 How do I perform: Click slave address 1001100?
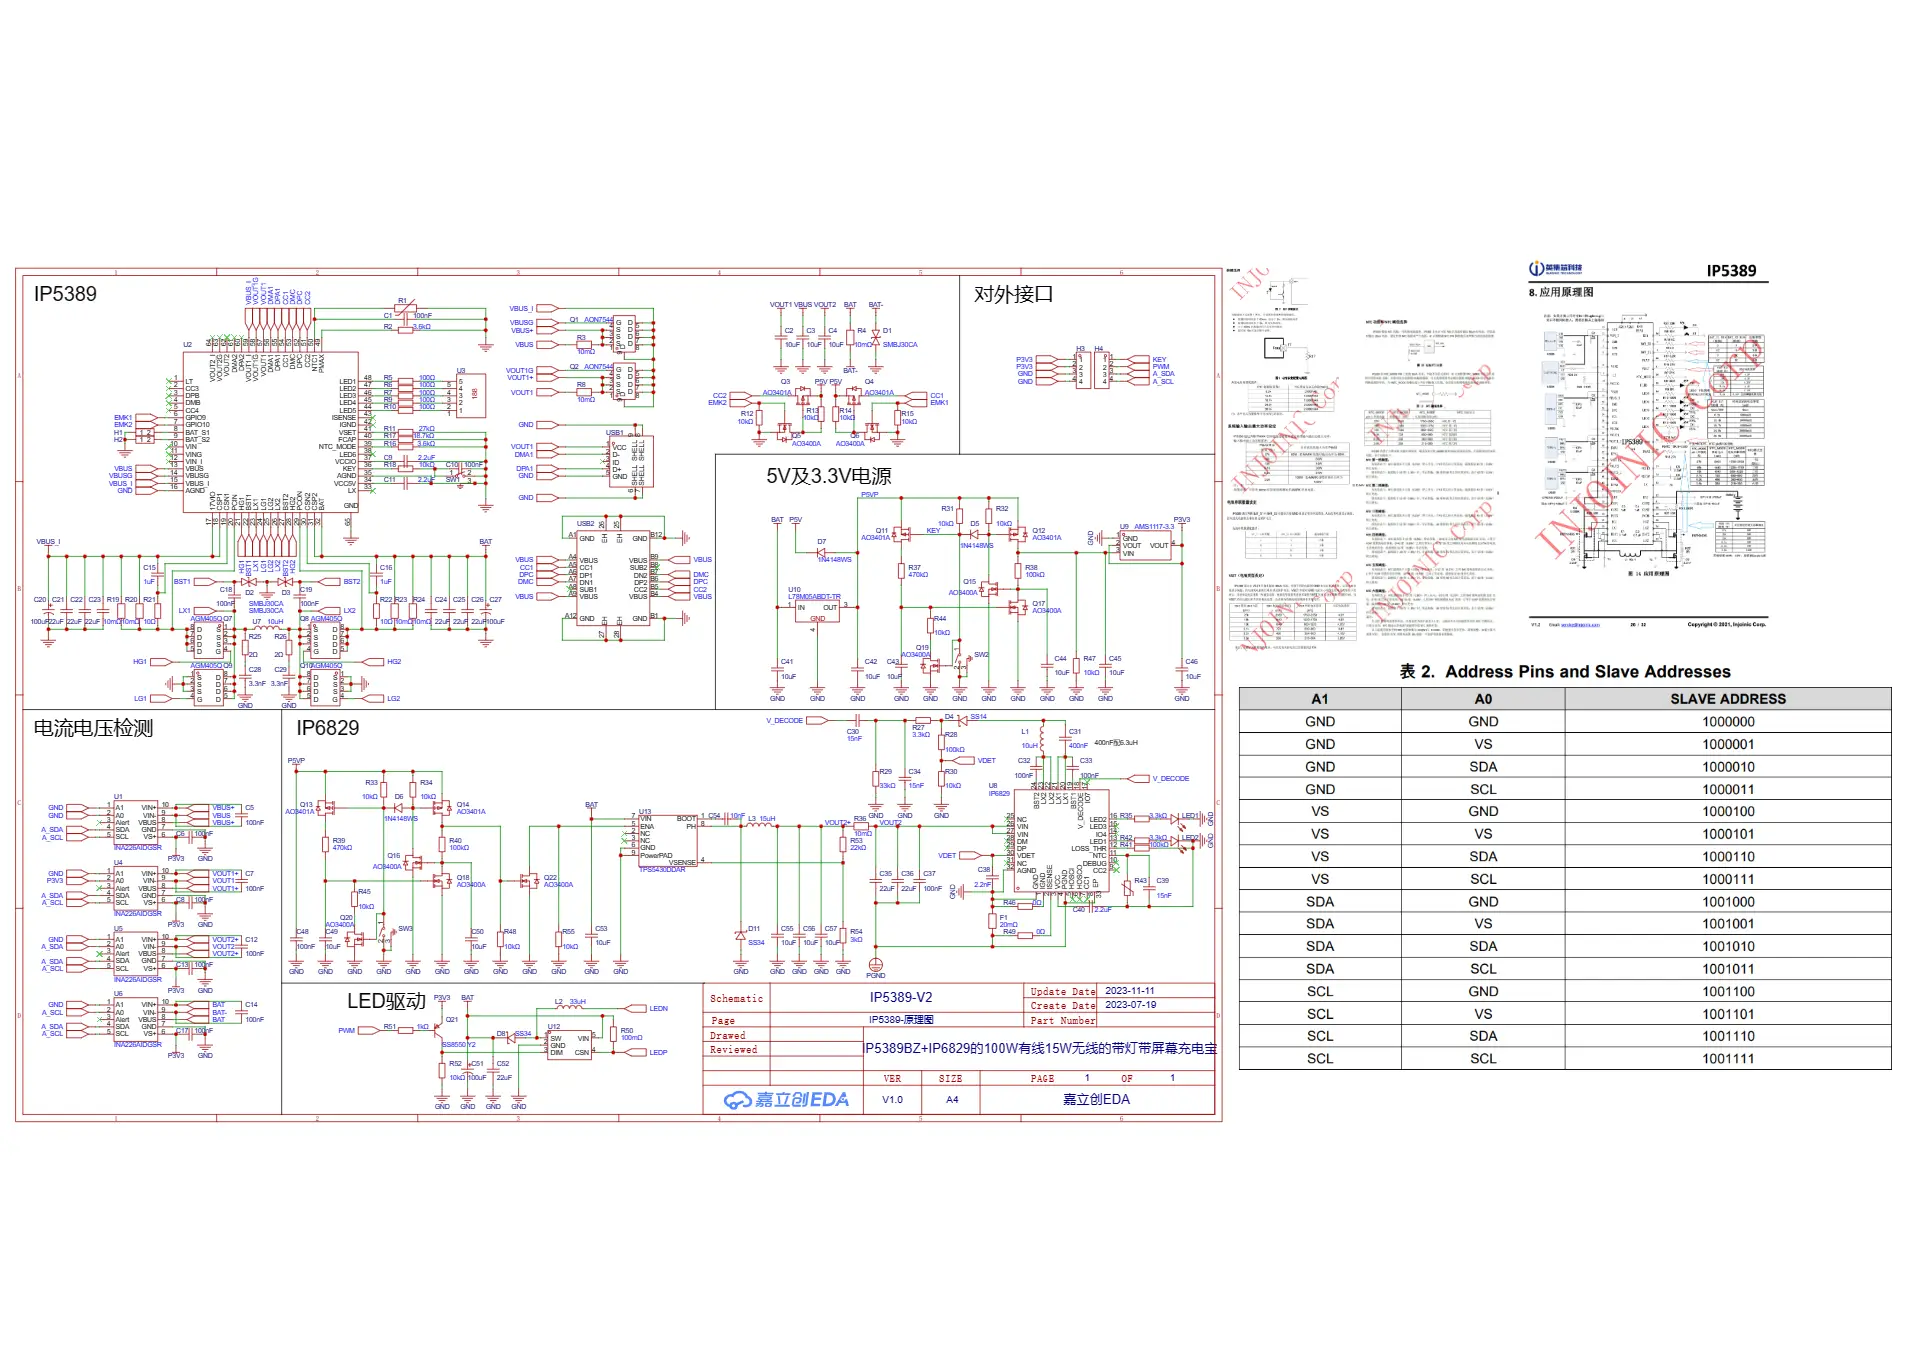coord(1728,992)
